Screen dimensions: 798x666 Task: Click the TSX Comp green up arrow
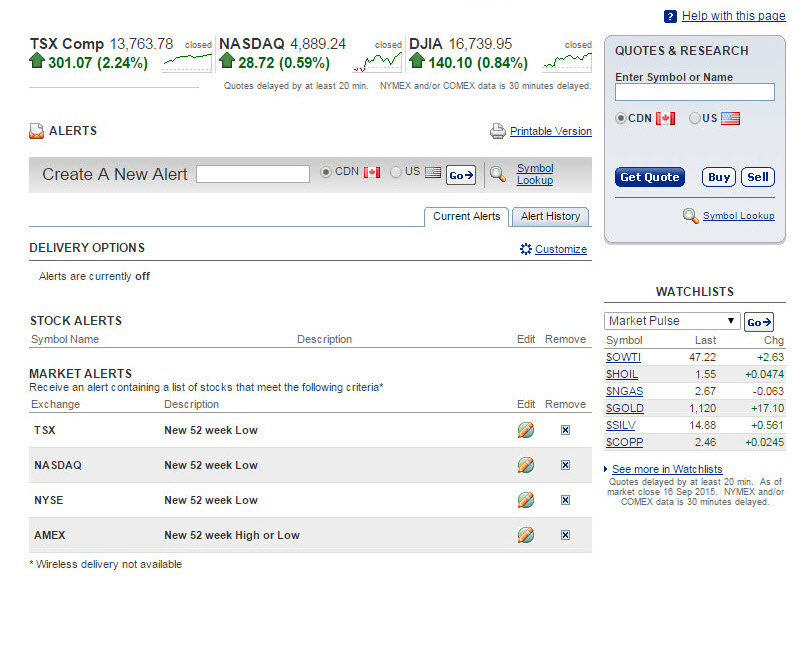pyautogui.click(x=37, y=61)
